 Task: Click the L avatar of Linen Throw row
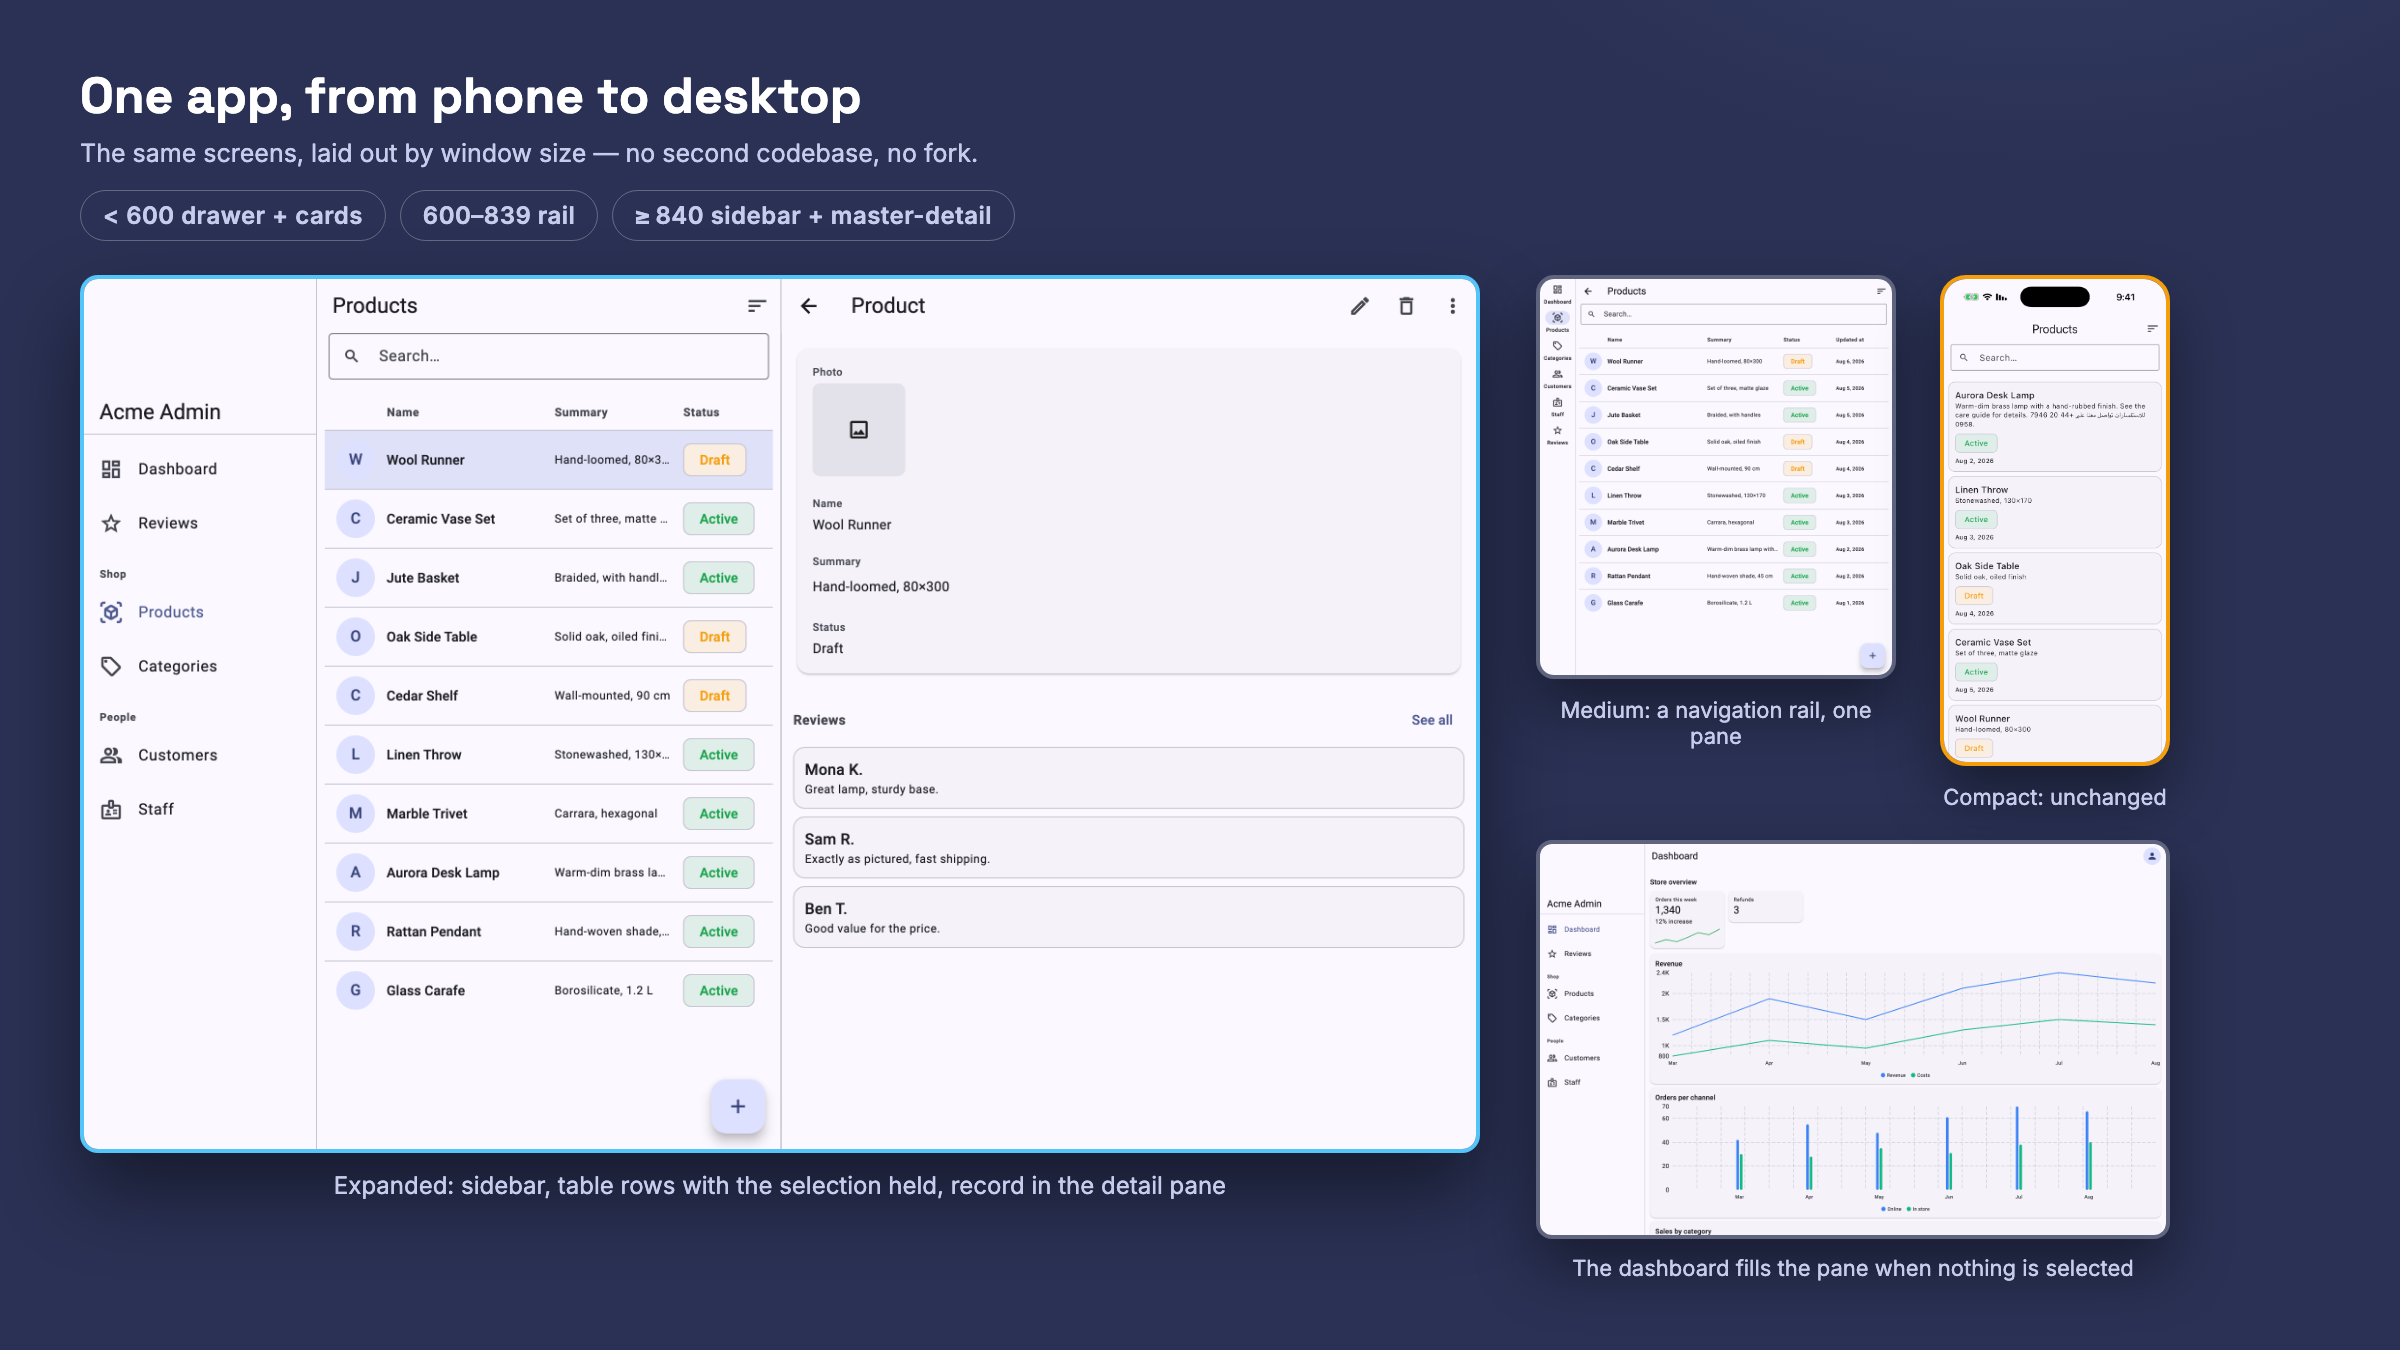[x=355, y=755]
